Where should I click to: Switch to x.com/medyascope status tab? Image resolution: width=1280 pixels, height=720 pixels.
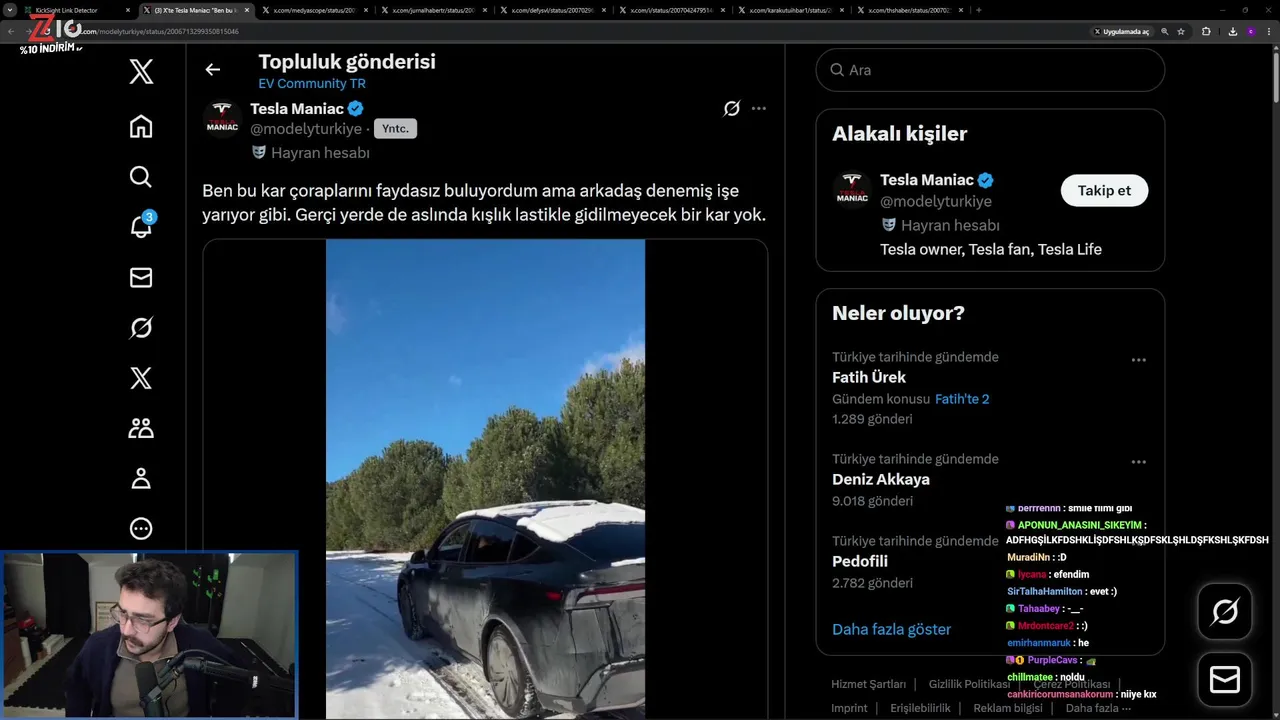coord(312,10)
